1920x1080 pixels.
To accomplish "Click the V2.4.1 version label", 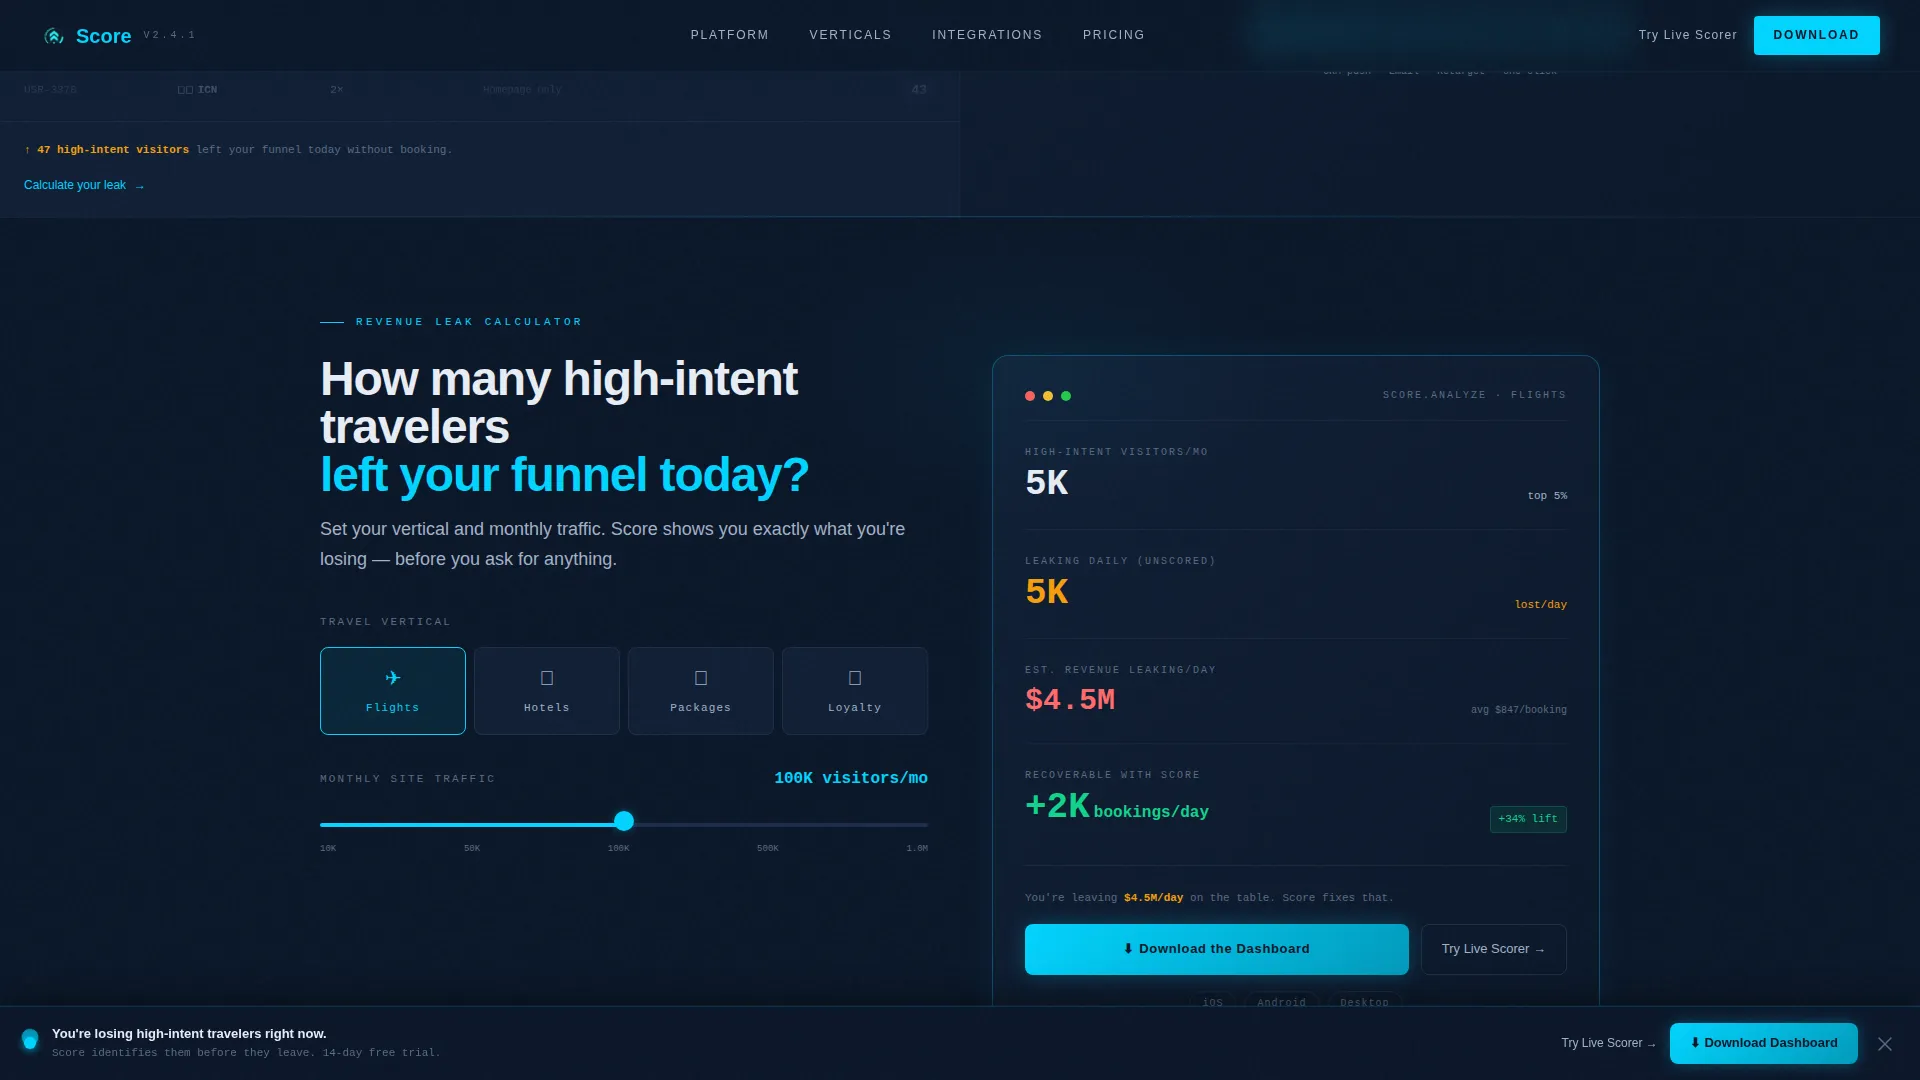I will click(x=169, y=35).
